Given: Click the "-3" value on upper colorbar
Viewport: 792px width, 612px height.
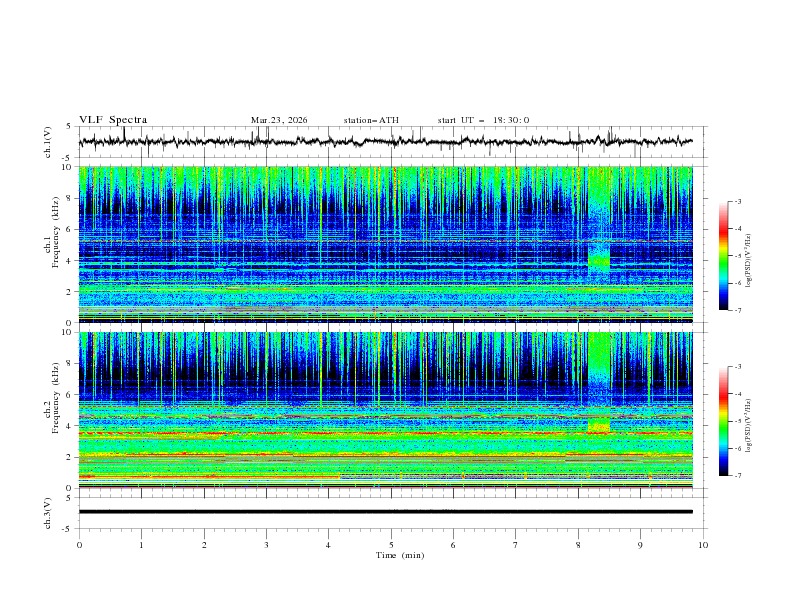Looking at the screenshot, I should (x=737, y=201).
